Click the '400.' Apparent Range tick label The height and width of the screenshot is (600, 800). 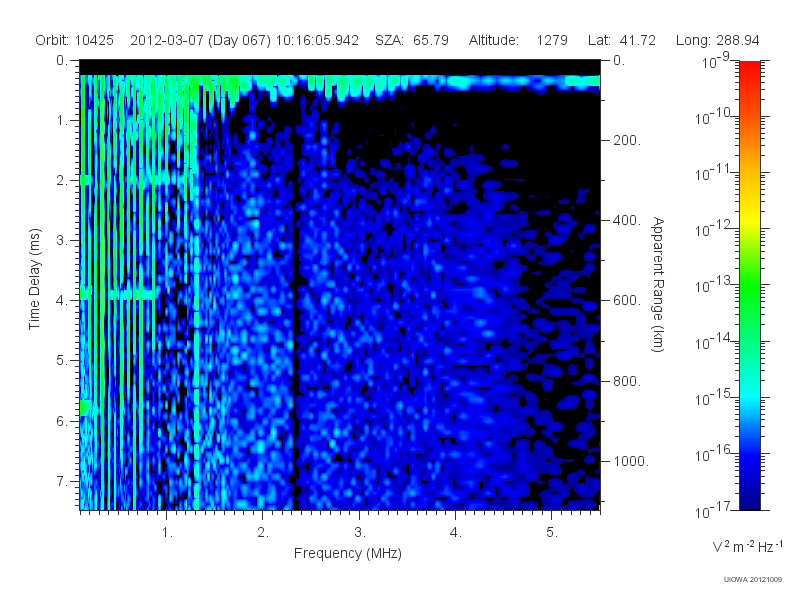pyautogui.click(x=627, y=220)
